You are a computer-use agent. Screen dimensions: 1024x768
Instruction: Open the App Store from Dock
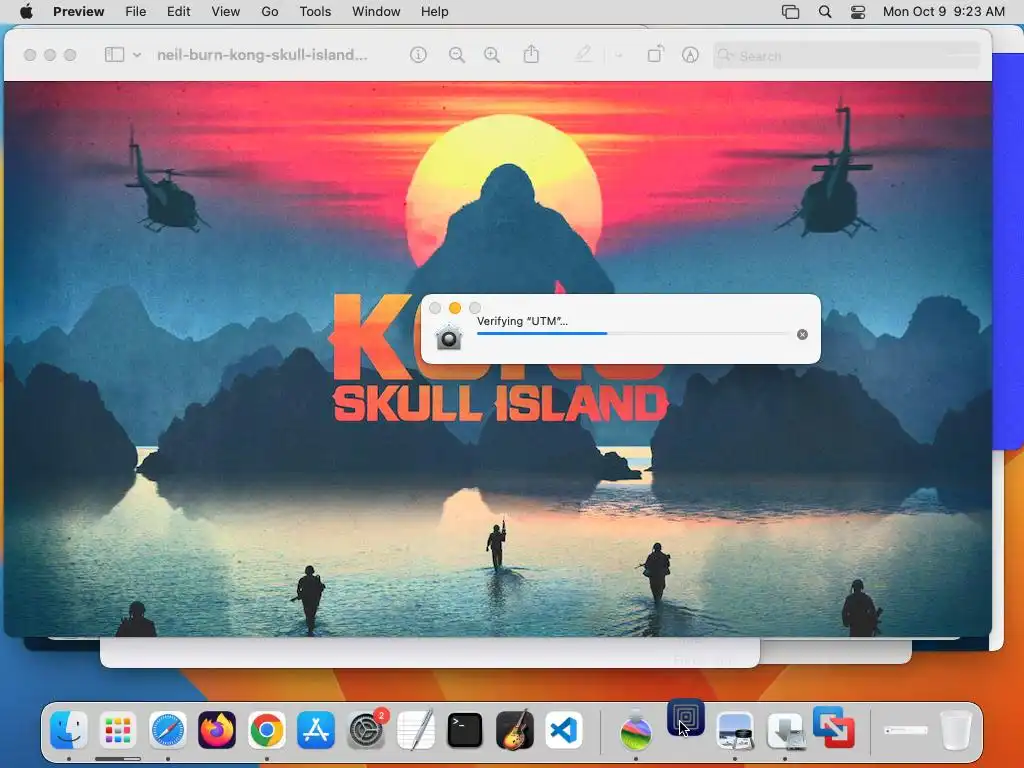tap(316, 729)
